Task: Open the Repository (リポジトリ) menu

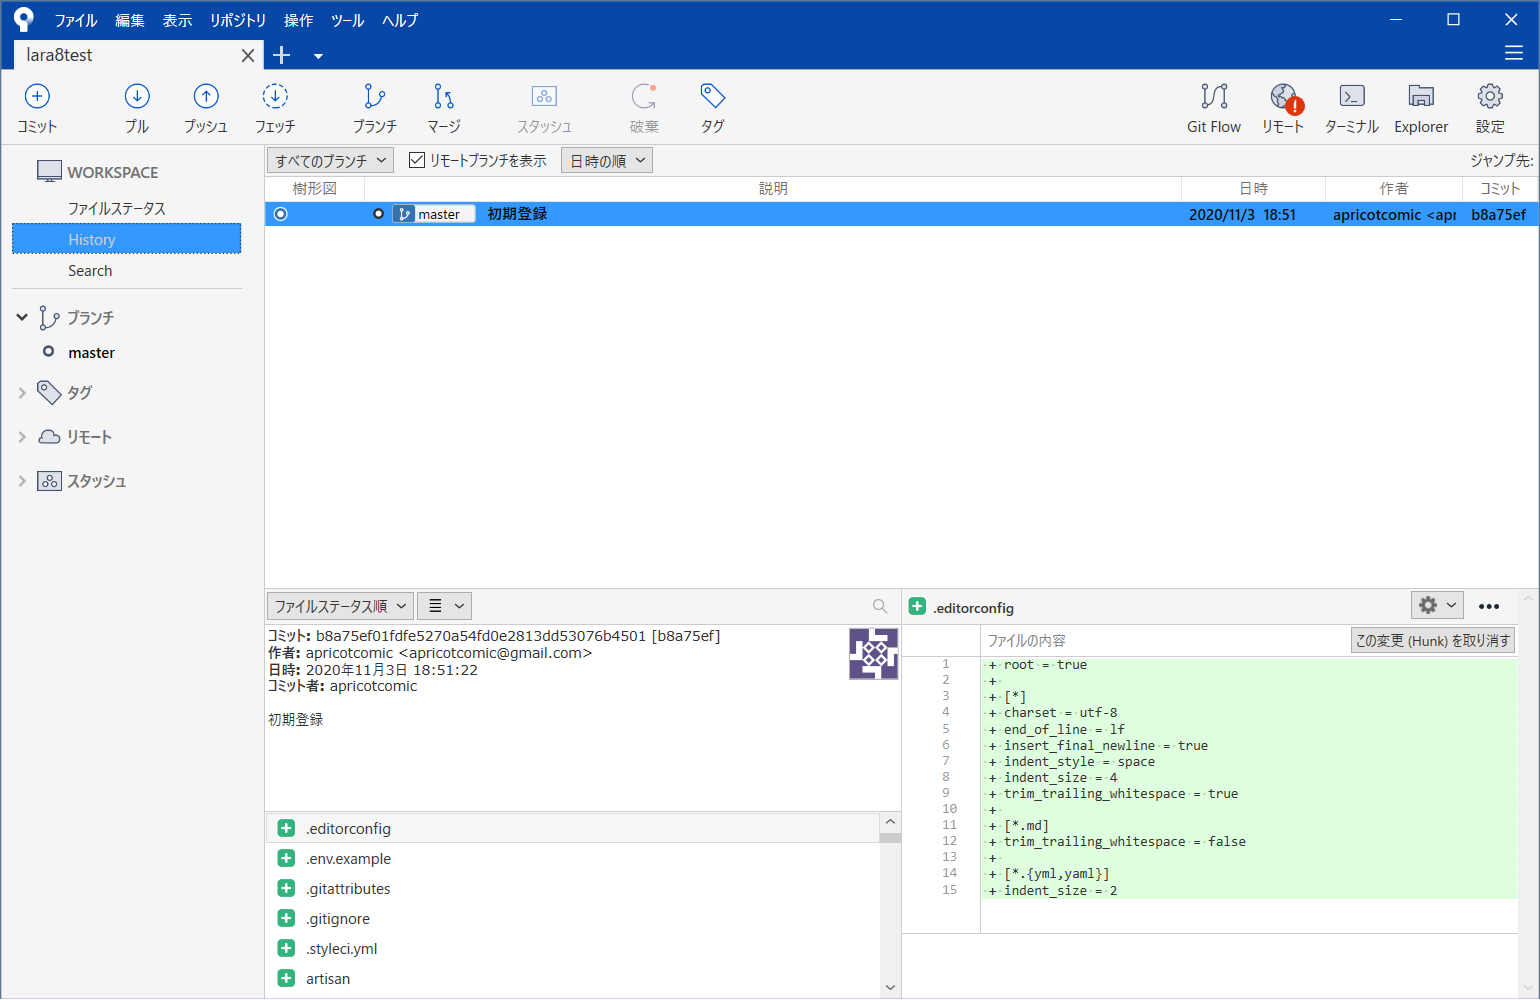Action: click(238, 20)
